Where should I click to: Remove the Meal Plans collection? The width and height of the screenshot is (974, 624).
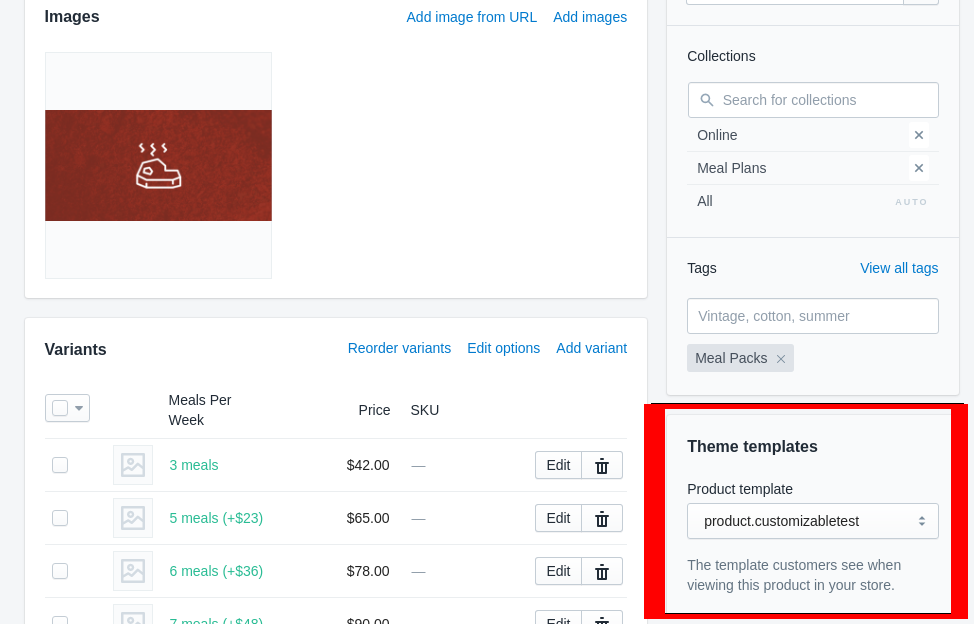[x=918, y=168]
